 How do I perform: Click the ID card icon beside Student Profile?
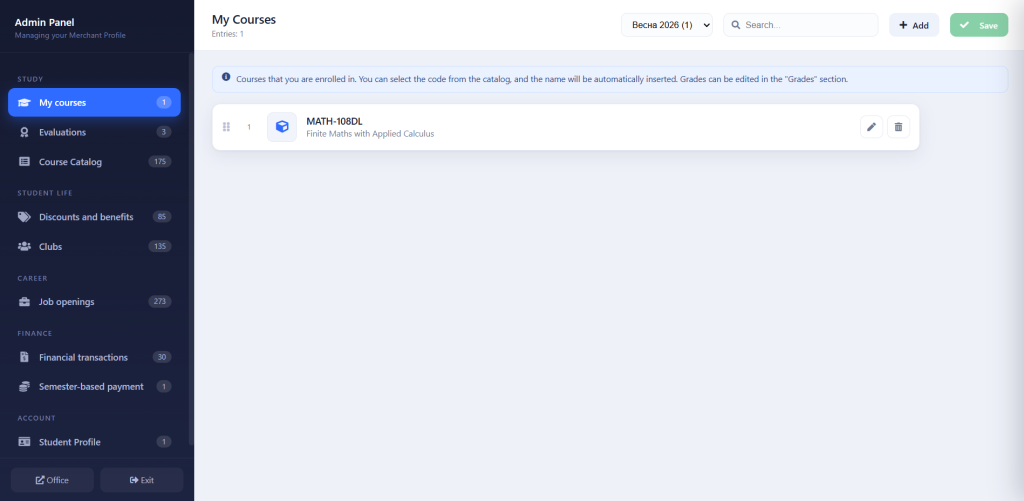pyautogui.click(x=24, y=442)
